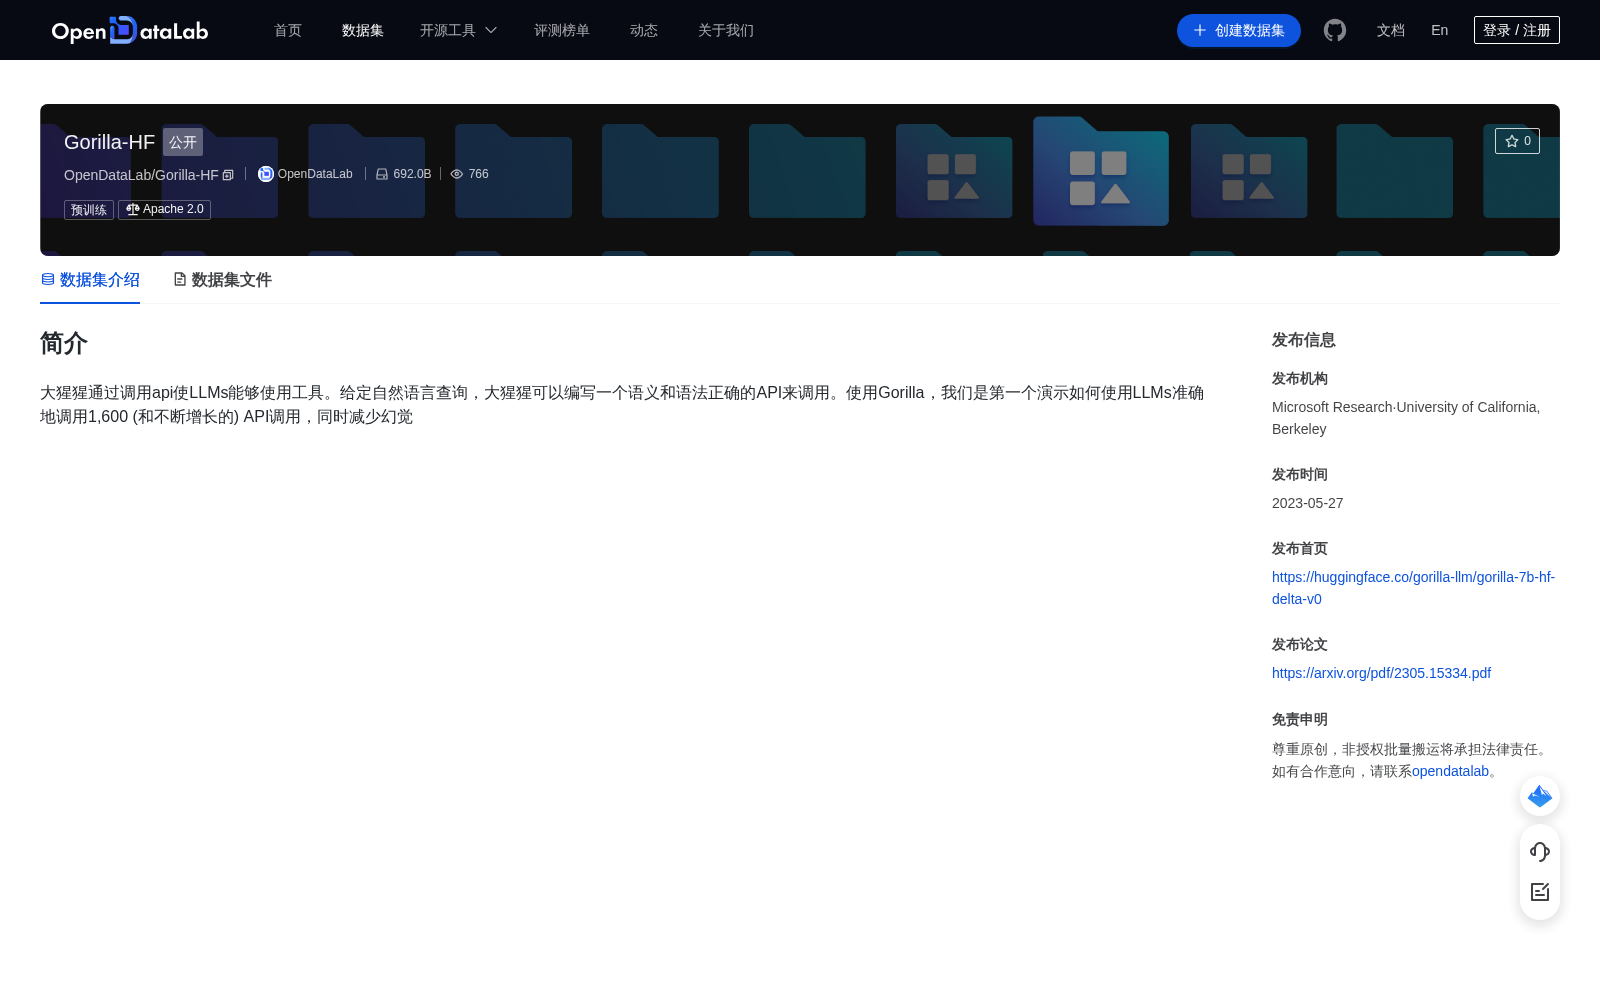Click the Gorilla-HF dataset title
This screenshot has width=1600, height=1000.
[109, 142]
